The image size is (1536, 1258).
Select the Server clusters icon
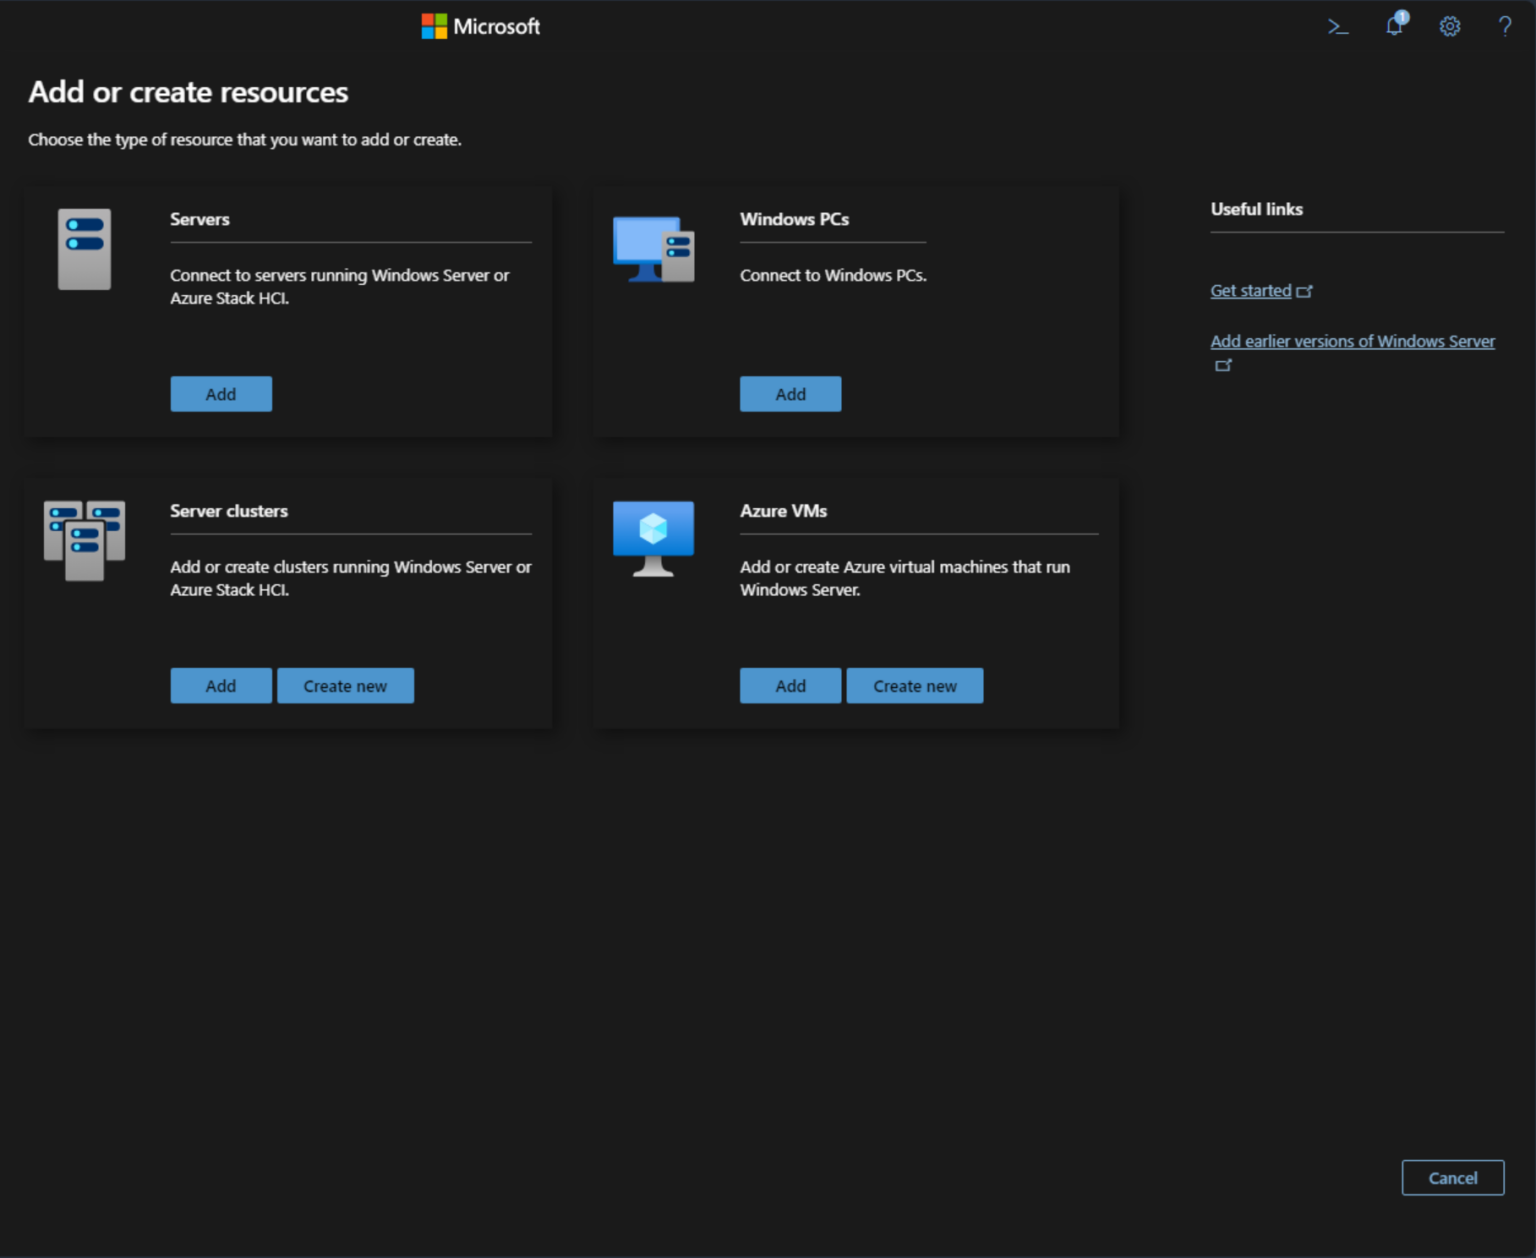84,541
